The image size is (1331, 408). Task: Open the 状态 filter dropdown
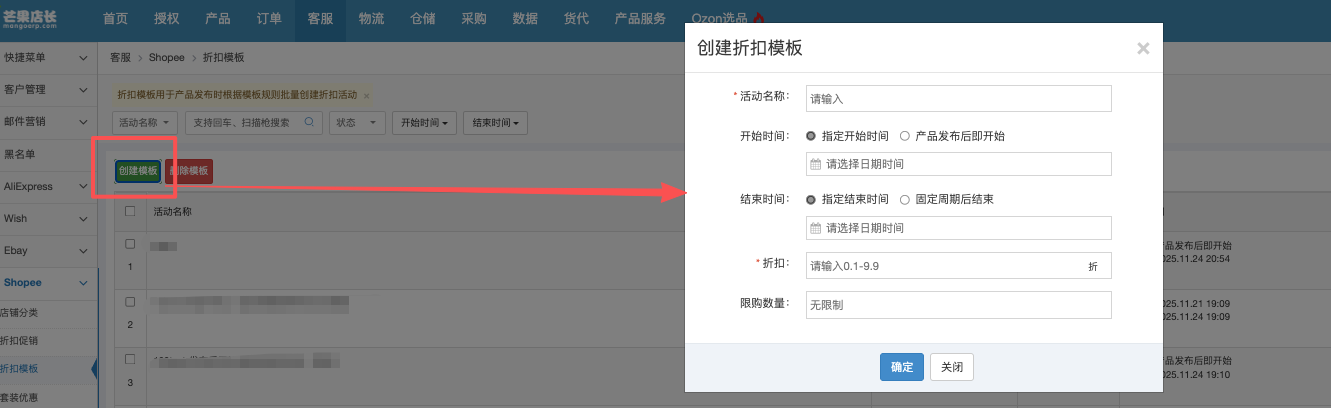(x=359, y=123)
